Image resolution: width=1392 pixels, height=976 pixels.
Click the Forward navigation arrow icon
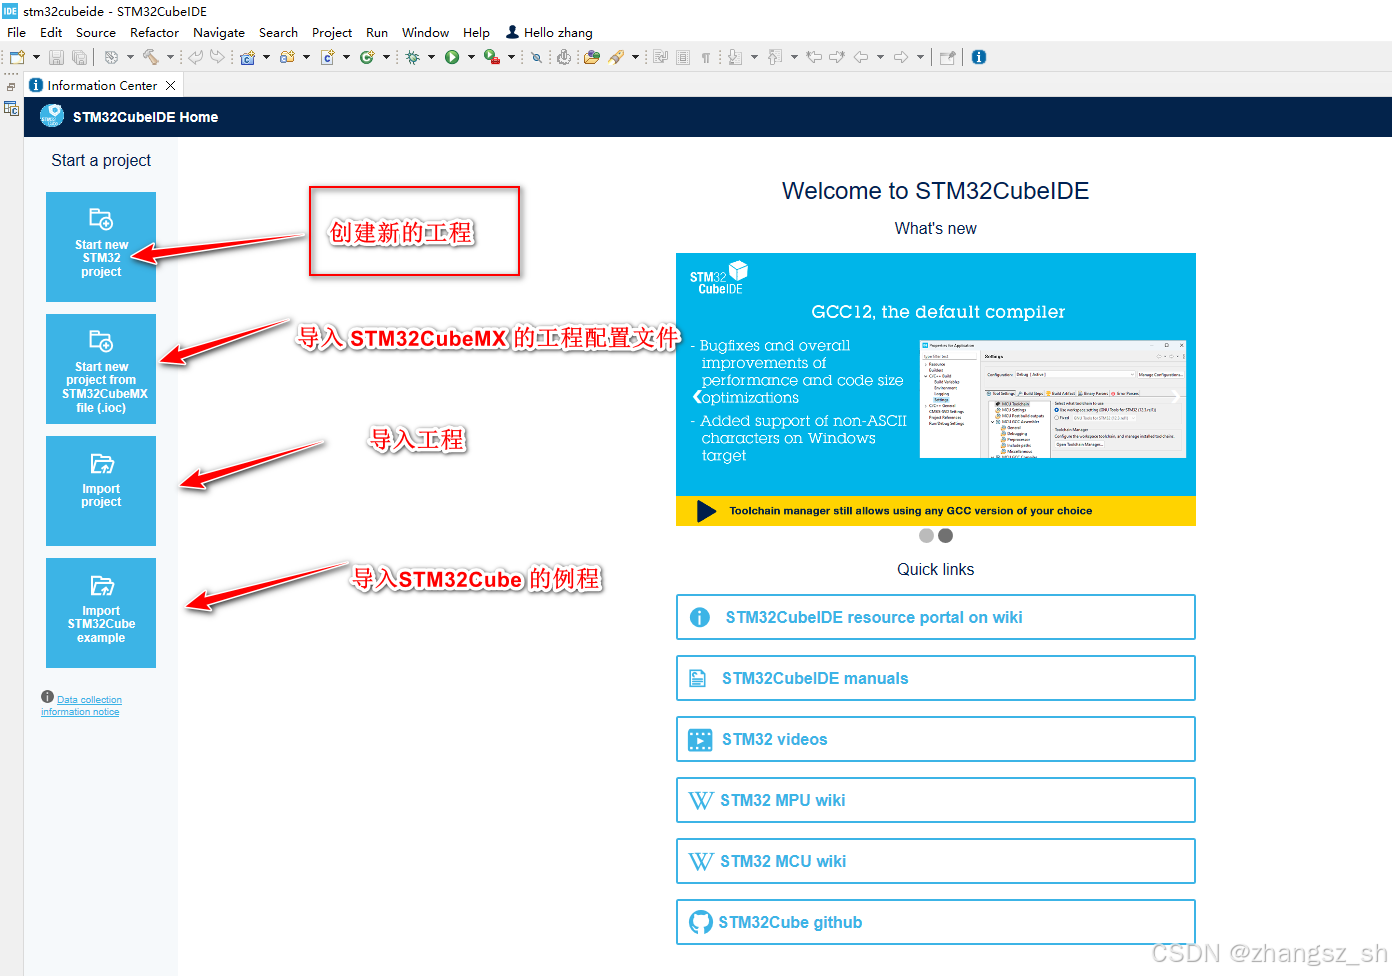click(x=900, y=57)
